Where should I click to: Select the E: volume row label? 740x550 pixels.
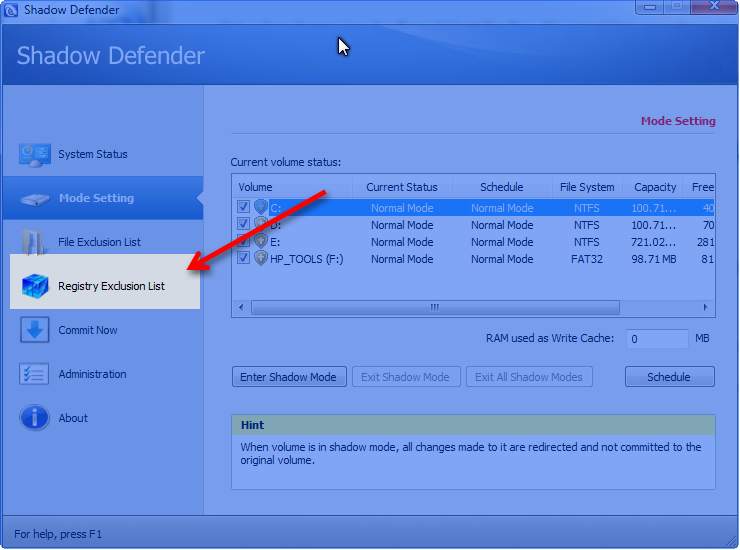pos(275,242)
